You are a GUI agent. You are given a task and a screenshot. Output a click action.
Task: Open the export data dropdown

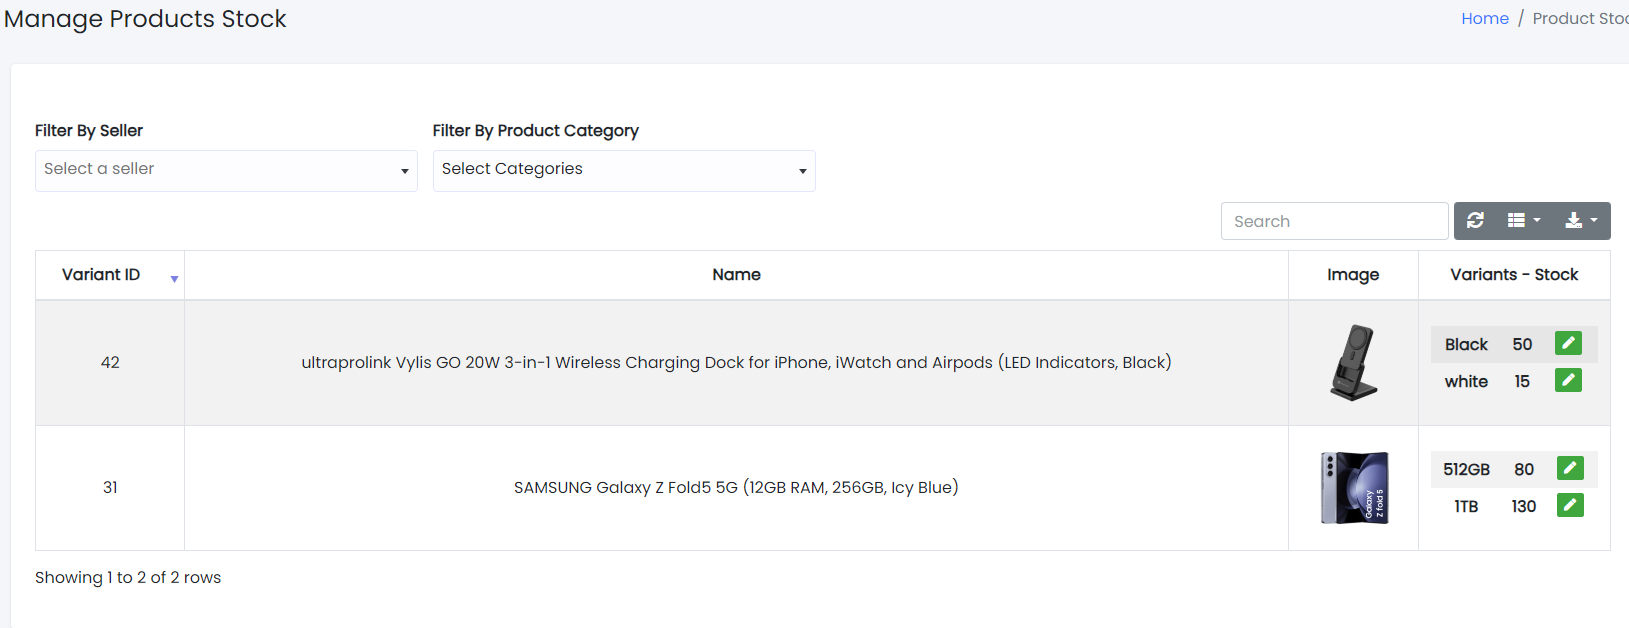[x=1580, y=221]
